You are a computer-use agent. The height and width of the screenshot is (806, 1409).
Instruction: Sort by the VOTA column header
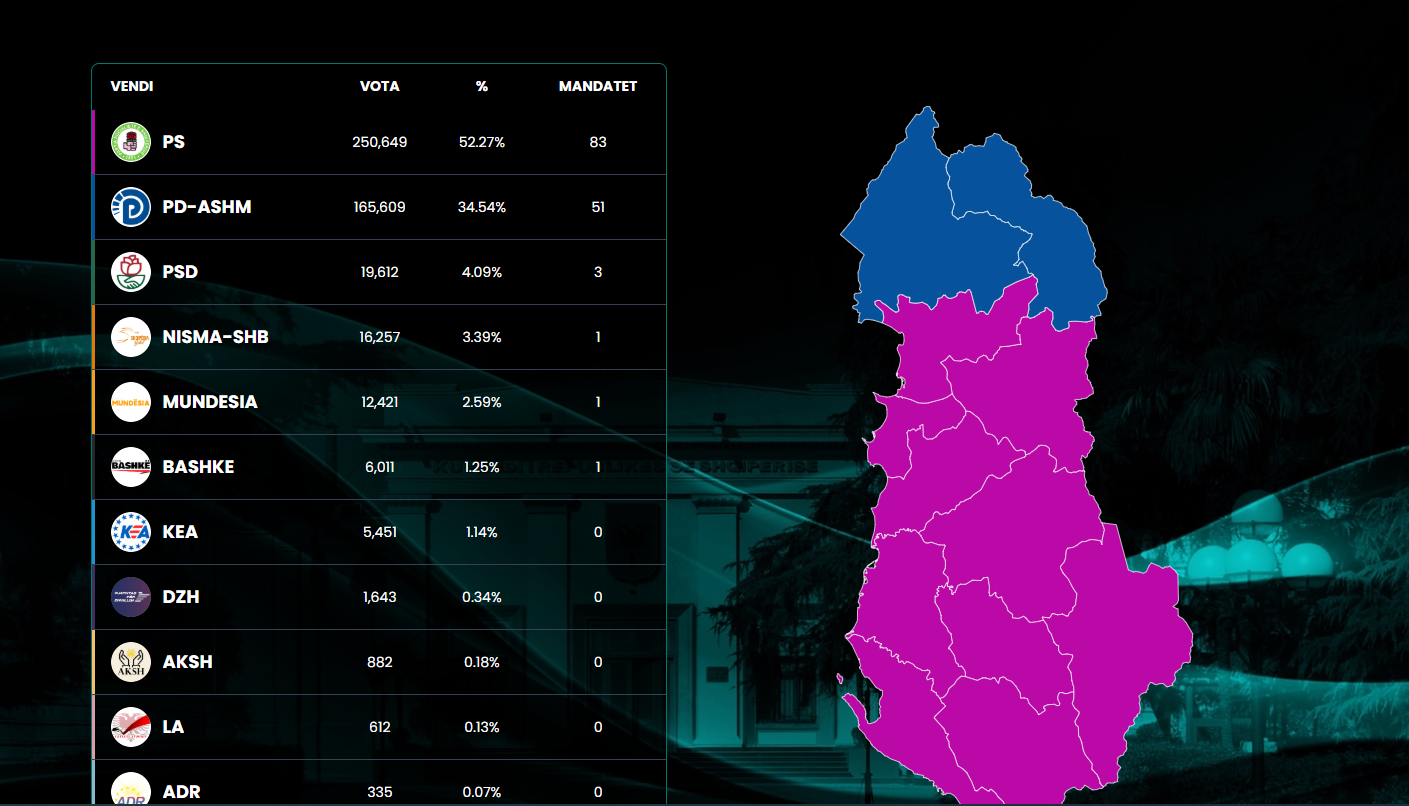pyautogui.click(x=380, y=86)
